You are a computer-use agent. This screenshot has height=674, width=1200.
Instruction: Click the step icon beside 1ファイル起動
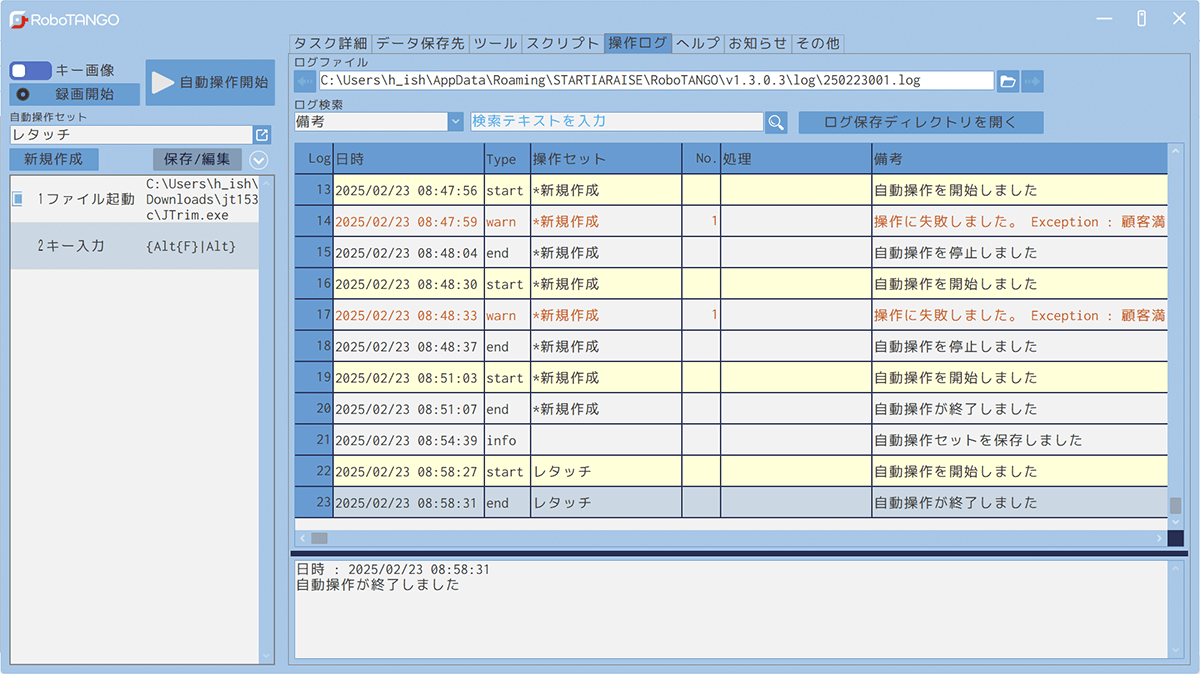[x=18, y=199]
